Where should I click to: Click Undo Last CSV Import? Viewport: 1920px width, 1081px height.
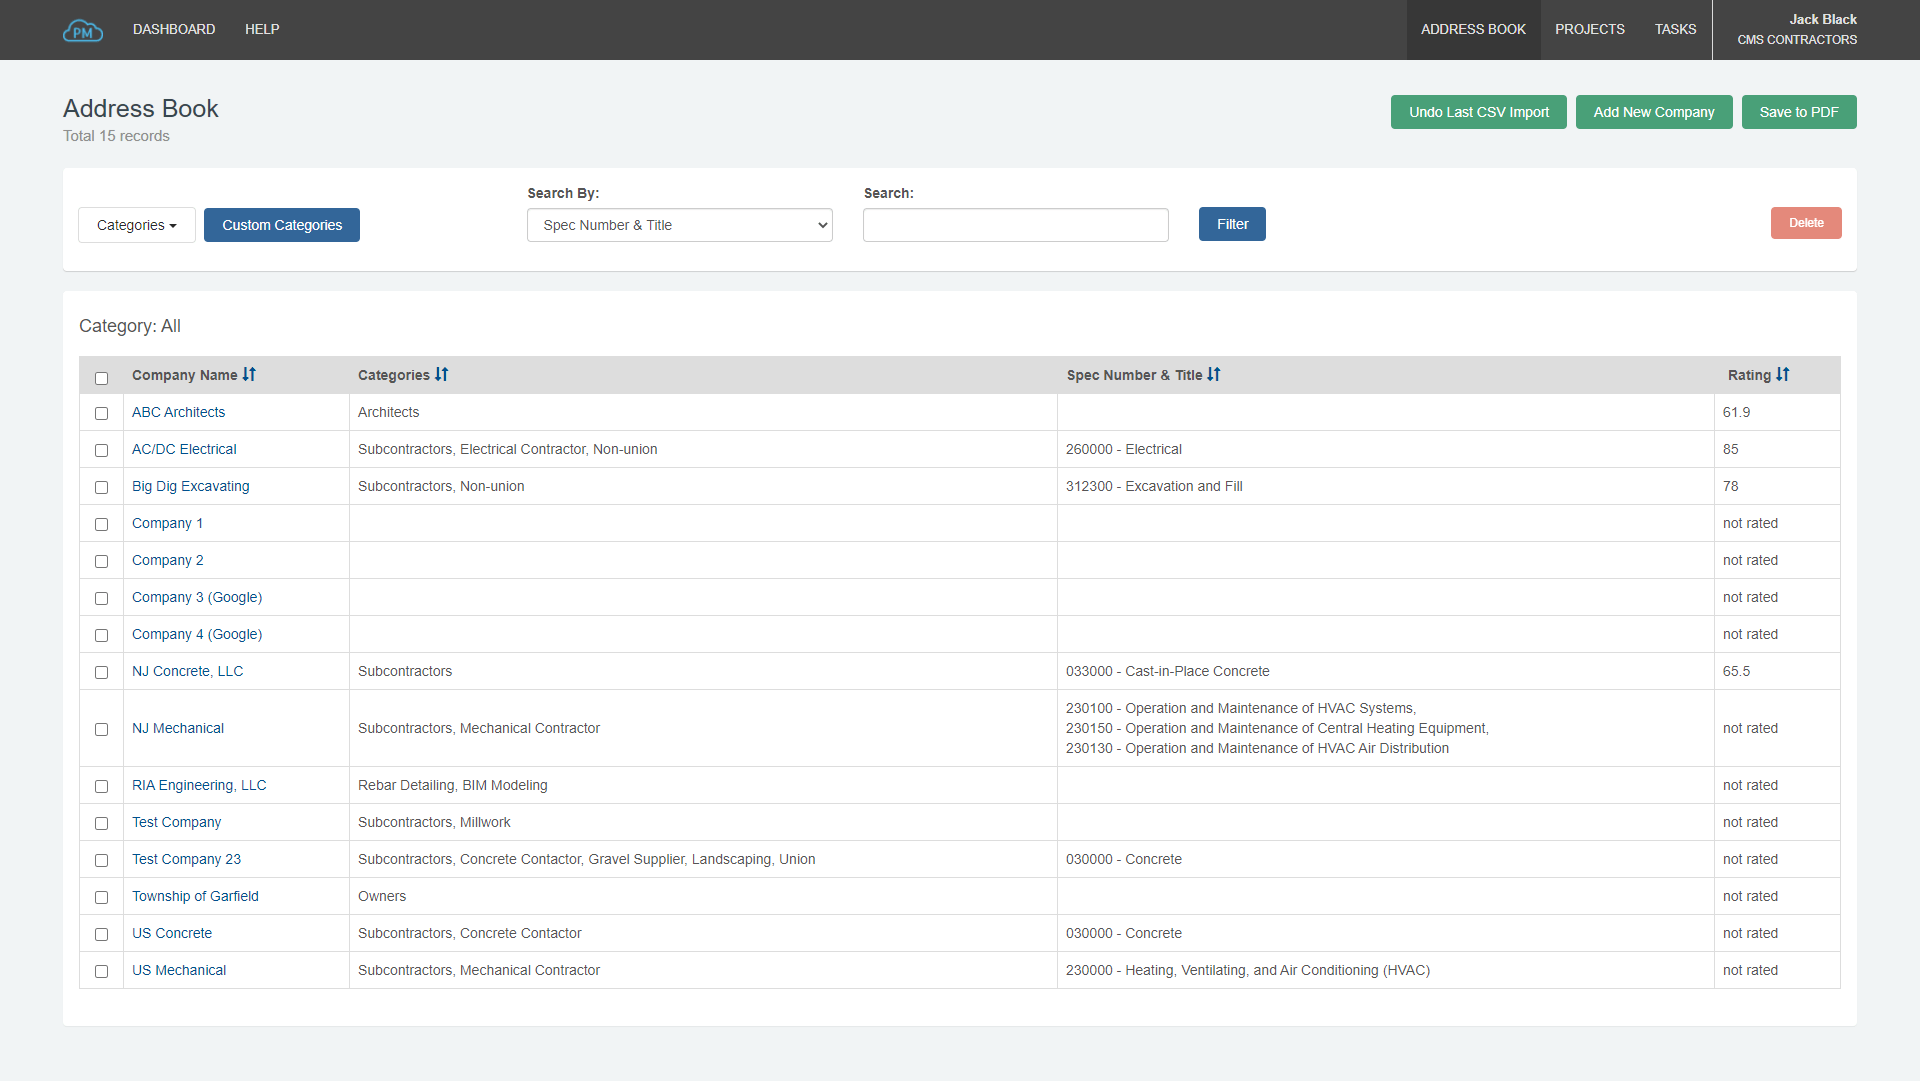tap(1478, 112)
